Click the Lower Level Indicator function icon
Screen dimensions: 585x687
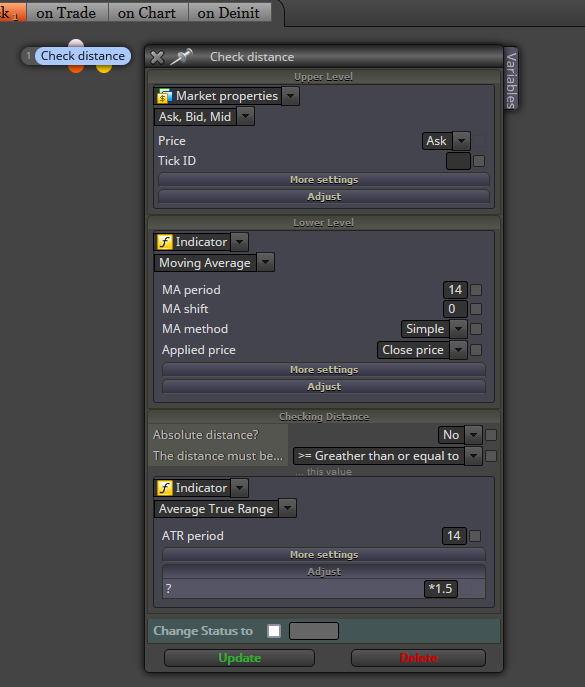[x=165, y=242]
